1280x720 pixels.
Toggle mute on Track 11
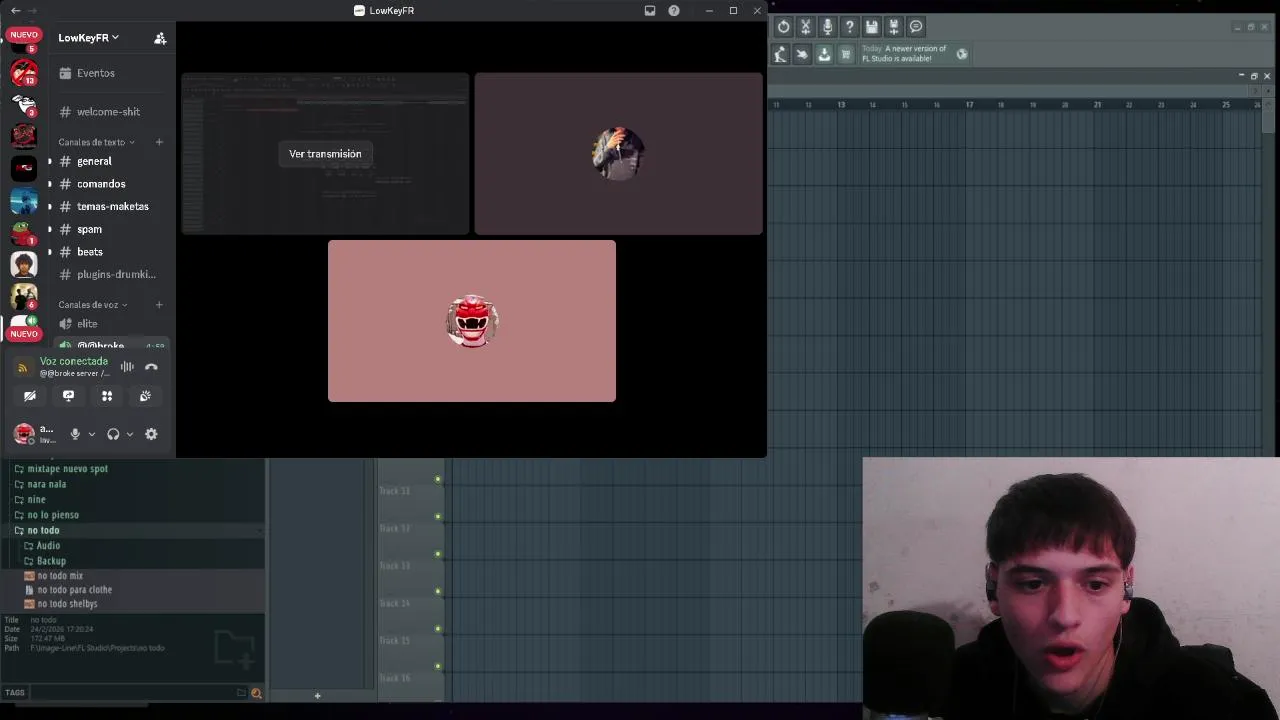tap(438, 479)
